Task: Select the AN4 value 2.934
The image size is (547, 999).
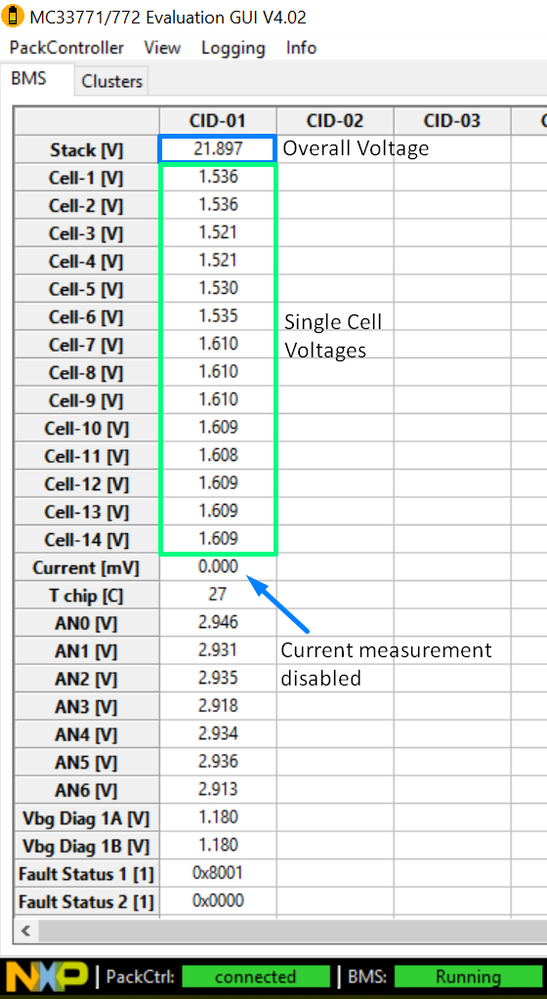Action: [218, 735]
